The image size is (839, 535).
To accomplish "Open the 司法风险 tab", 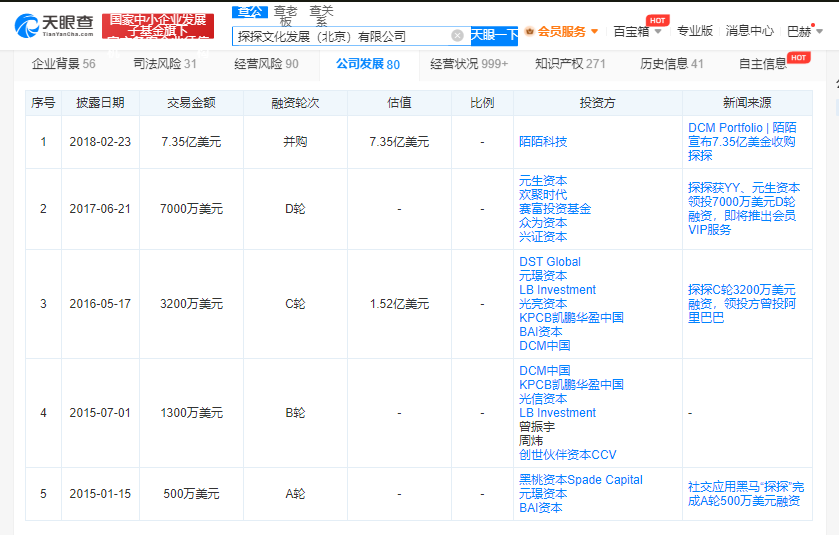I will (164, 64).
